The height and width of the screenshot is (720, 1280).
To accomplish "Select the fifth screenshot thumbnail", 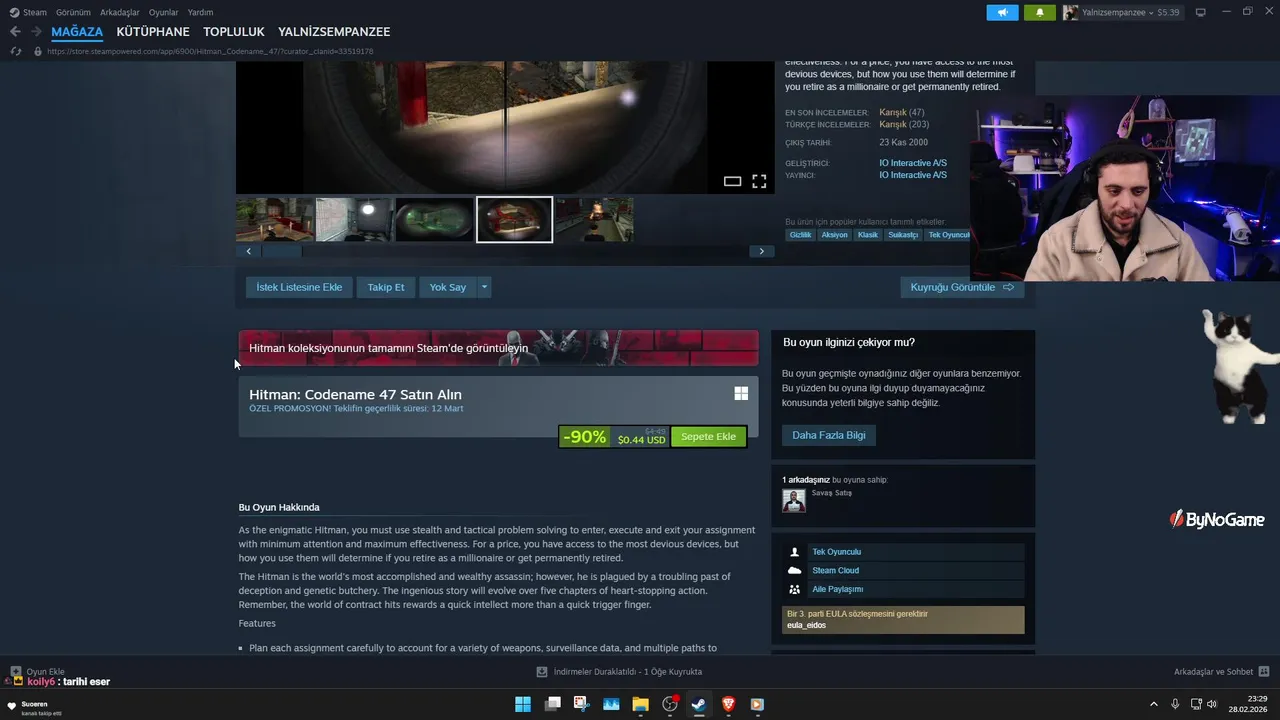I will [594, 220].
